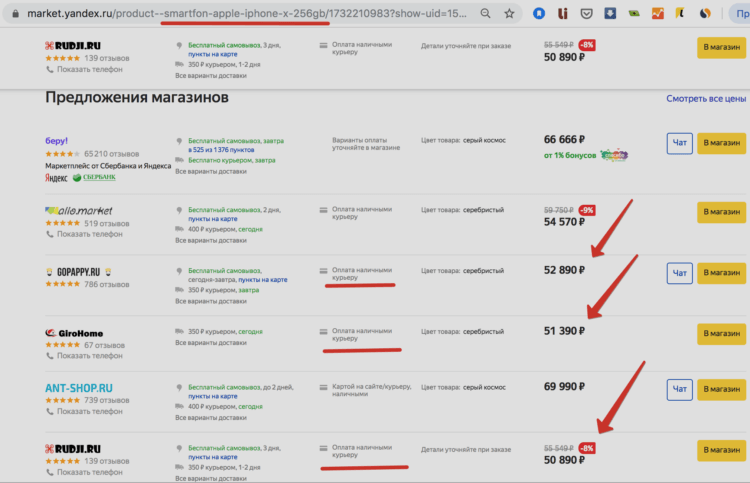Viewport: 750px width, 483px height.
Task: Click the 69 990 ₽ price
Action: (564, 386)
